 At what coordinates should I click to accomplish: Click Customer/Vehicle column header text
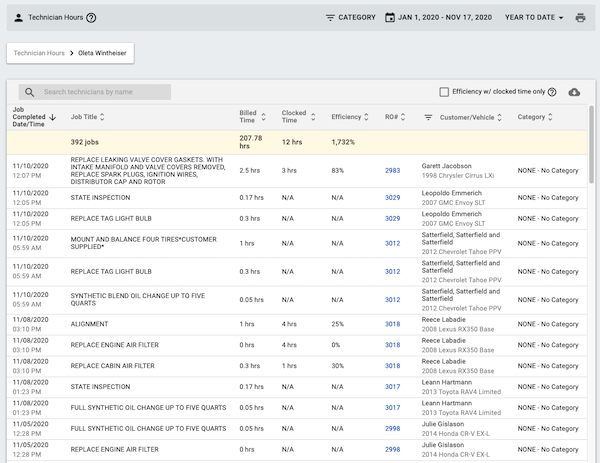coord(467,117)
